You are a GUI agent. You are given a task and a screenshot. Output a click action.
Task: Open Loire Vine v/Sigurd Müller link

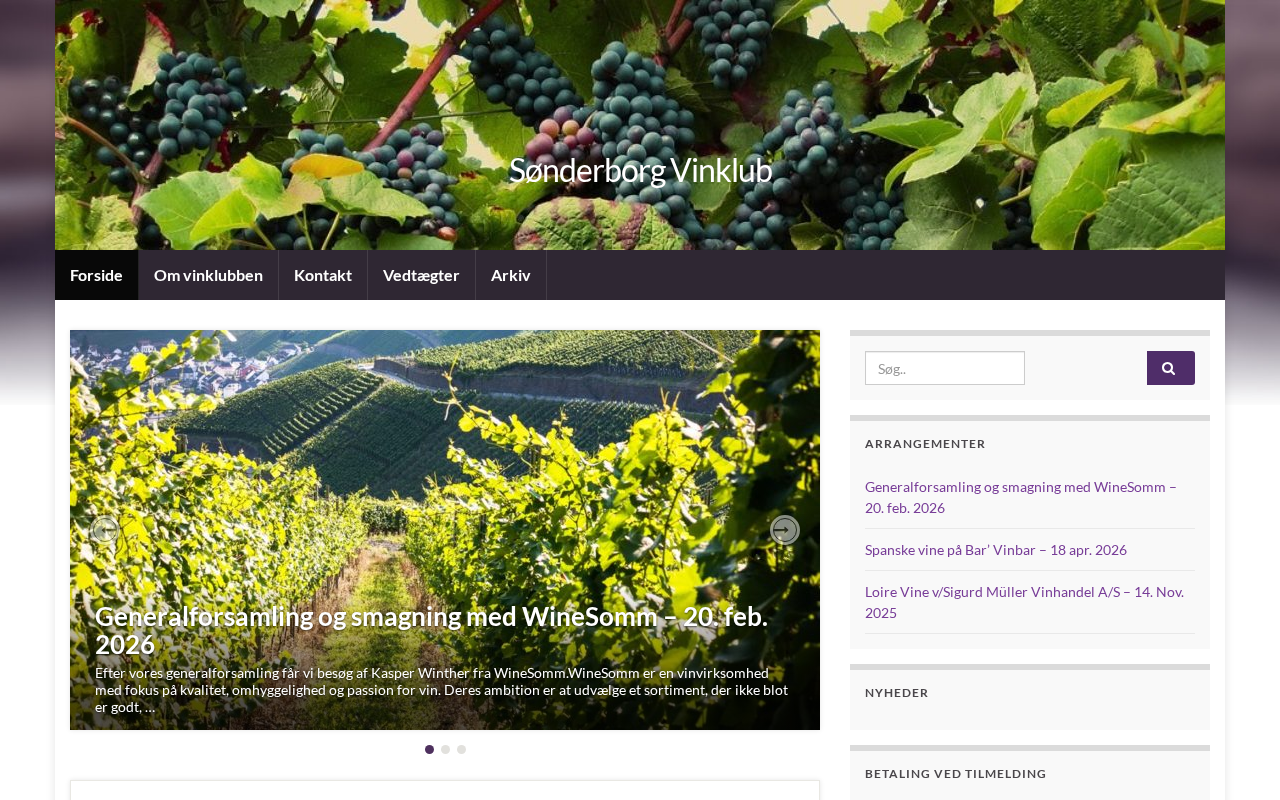(x=1024, y=602)
